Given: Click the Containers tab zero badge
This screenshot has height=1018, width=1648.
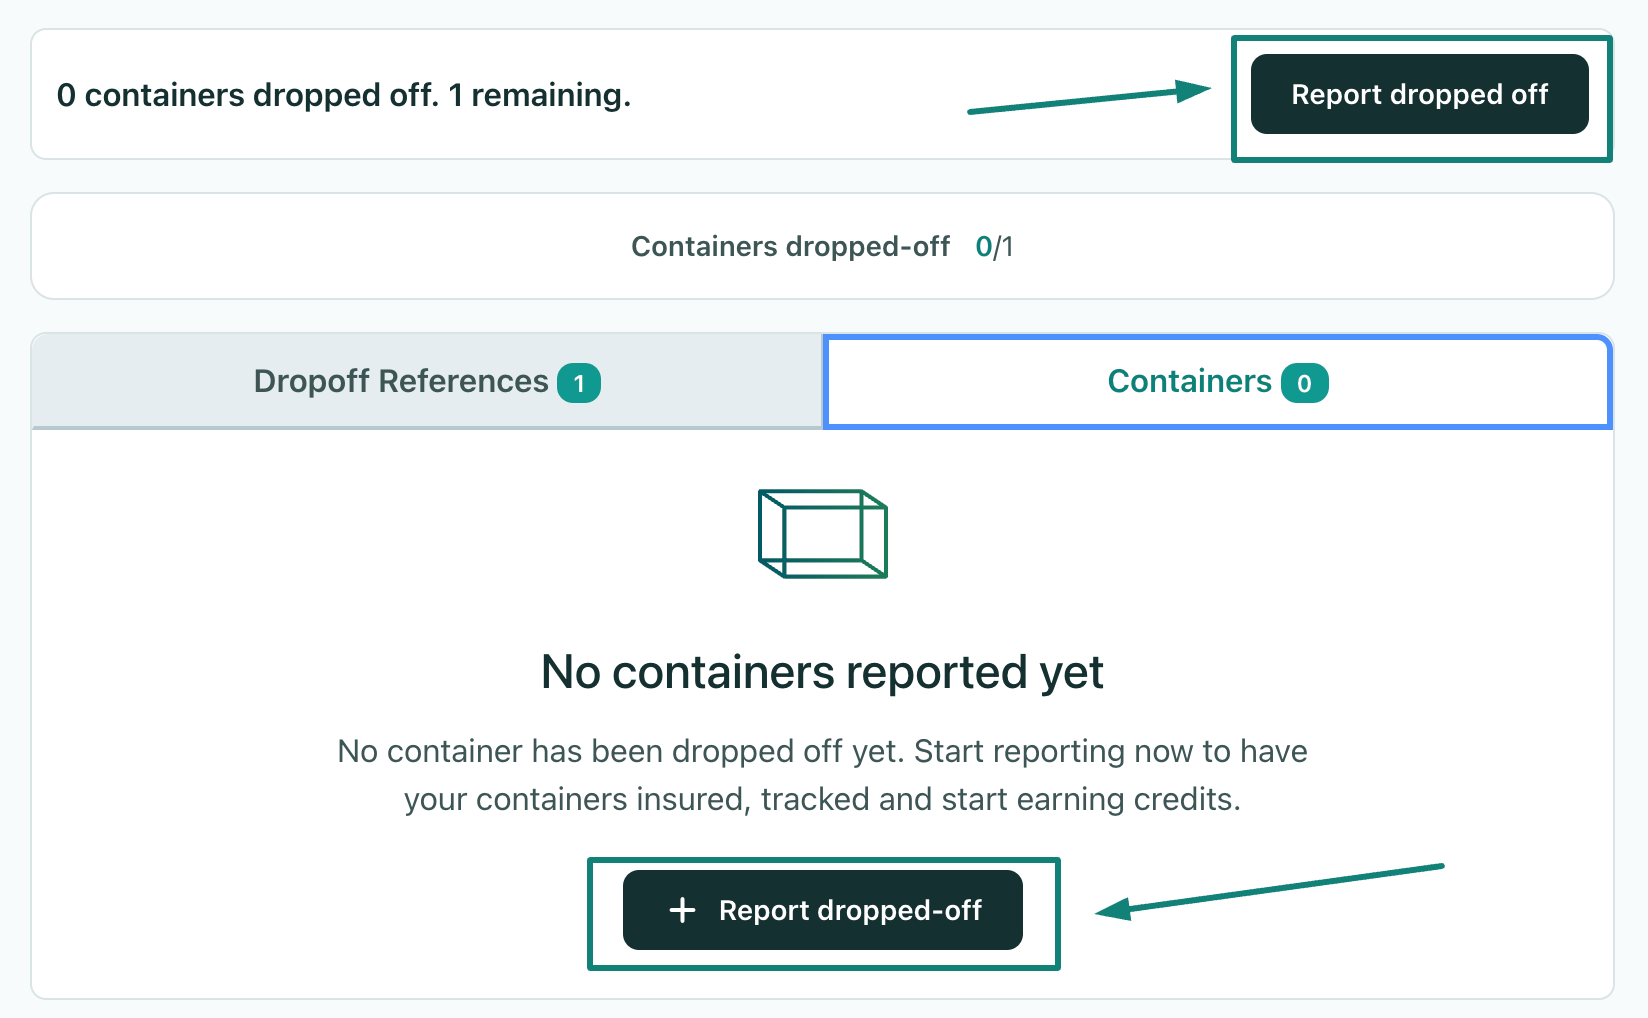Looking at the screenshot, I should tap(1304, 383).
